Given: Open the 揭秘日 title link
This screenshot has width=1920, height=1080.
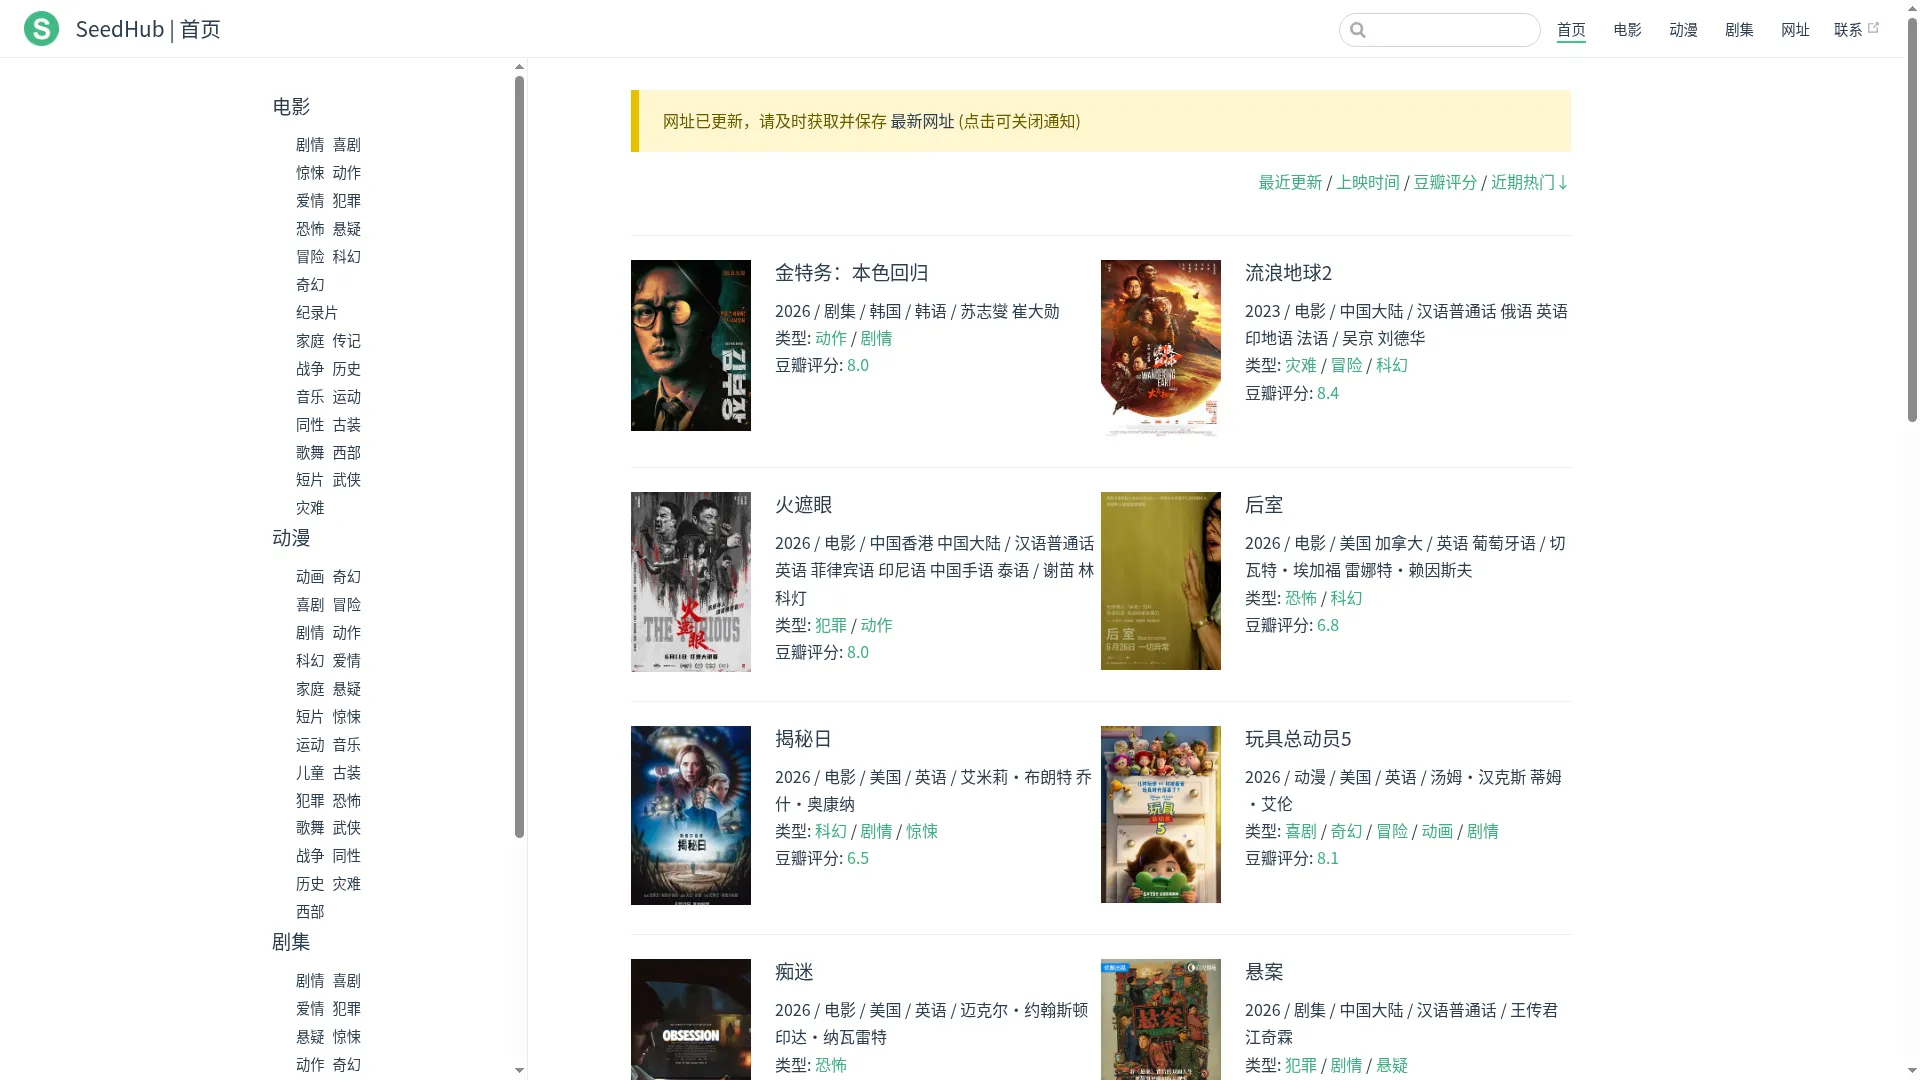Looking at the screenshot, I should pyautogui.click(x=804, y=739).
